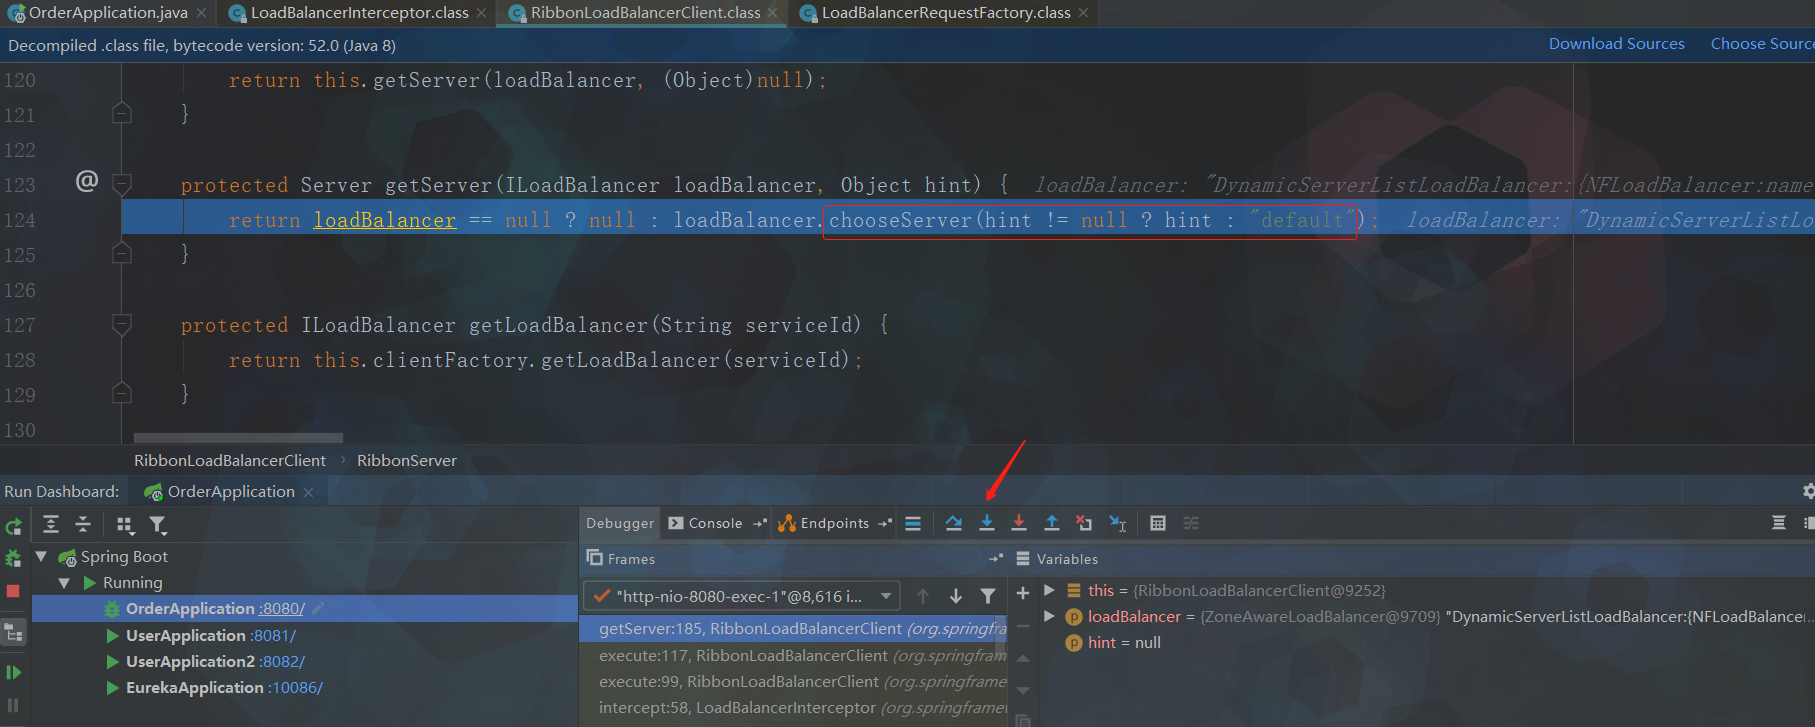The height and width of the screenshot is (727, 1815).
Task: Select the execute:99 stack frame
Action: tap(793, 681)
